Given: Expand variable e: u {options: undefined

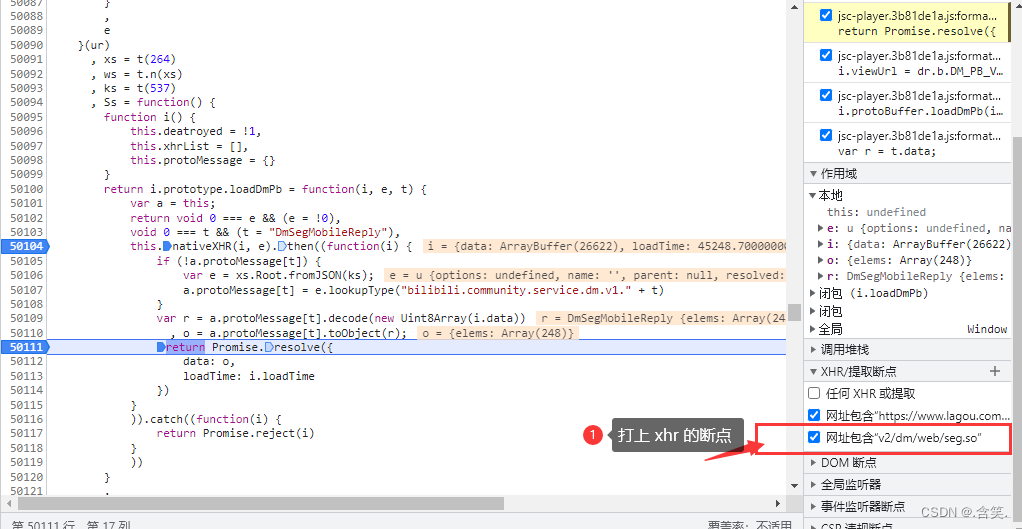Looking at the screenshot, I should (x=821, y=228).
